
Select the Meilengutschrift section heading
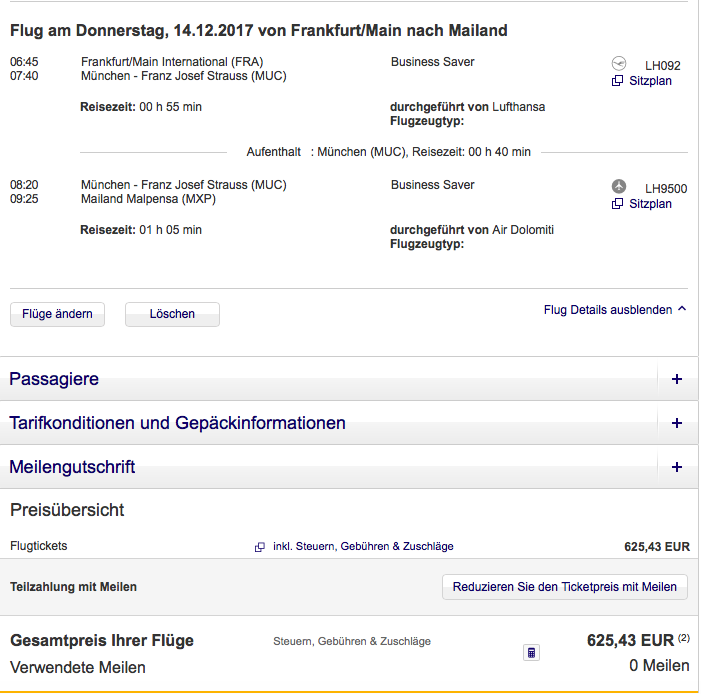point(72,468)
